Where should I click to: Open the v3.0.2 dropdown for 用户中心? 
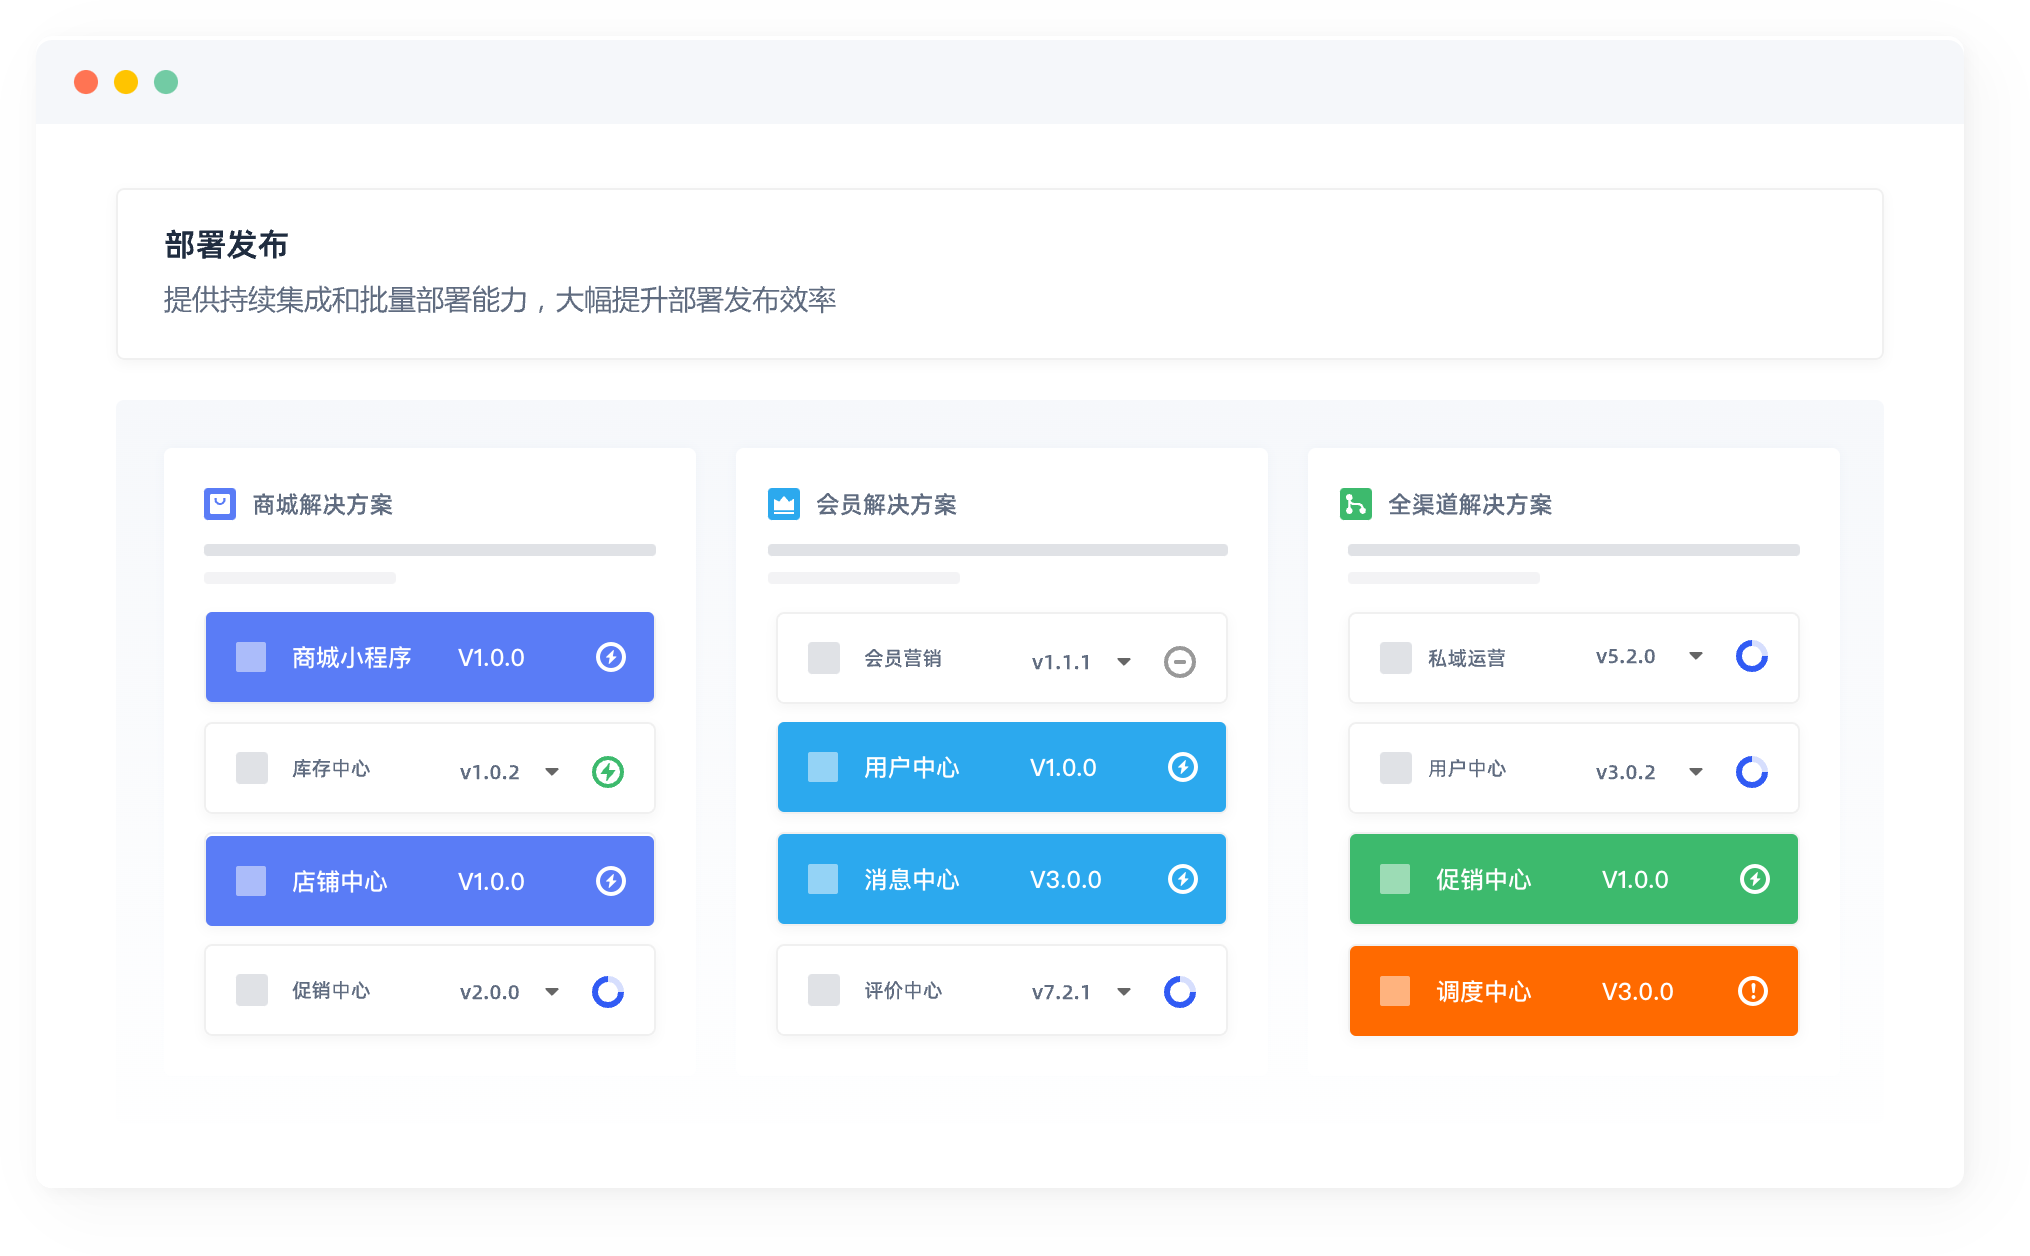pos(1696,771)
